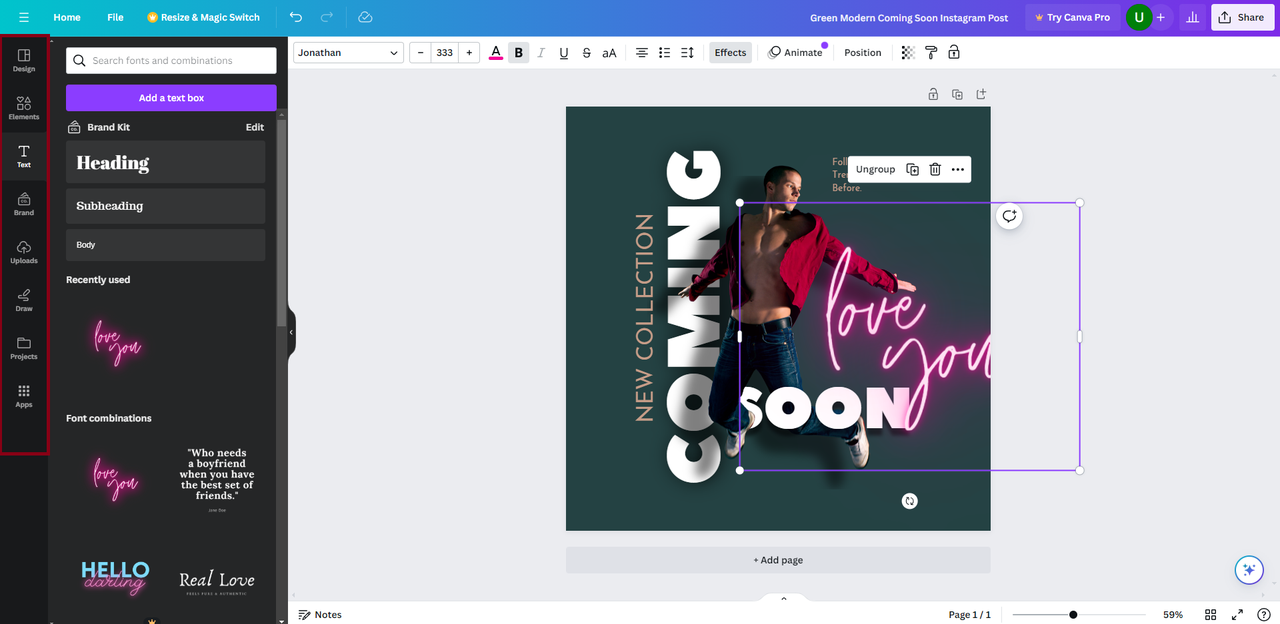This screenshot has height=624, width=1280.
Task: Click the Add a text box button
Action: click(x=171, y=98)
